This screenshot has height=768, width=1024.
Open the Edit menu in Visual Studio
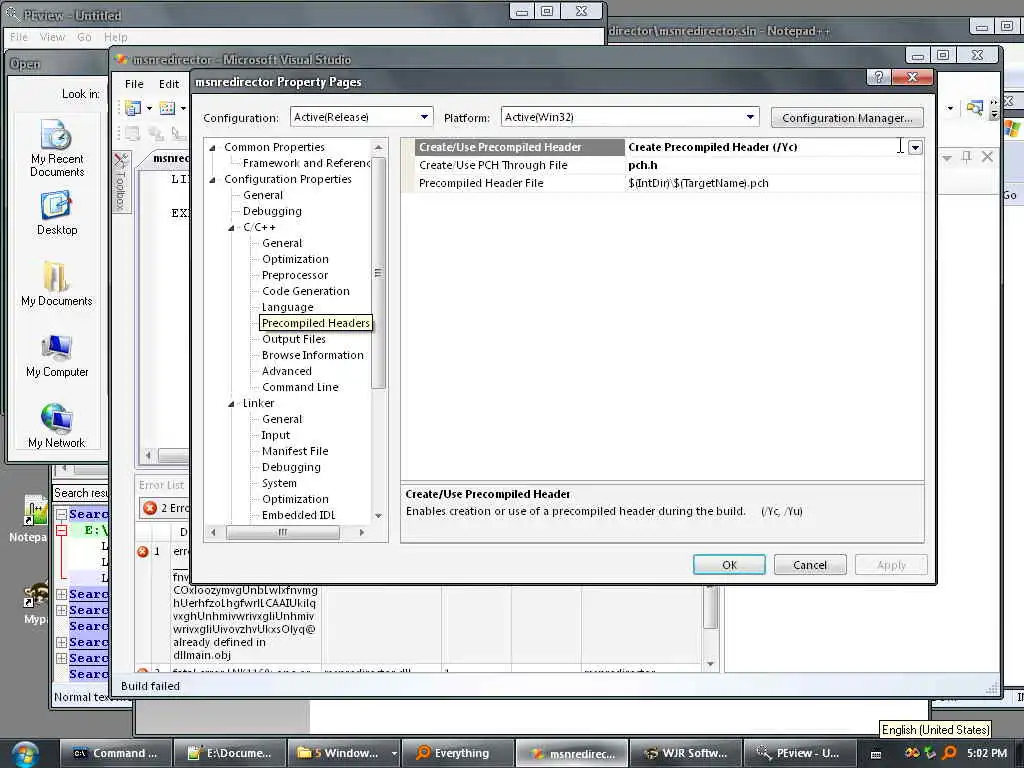pos(168,84)
